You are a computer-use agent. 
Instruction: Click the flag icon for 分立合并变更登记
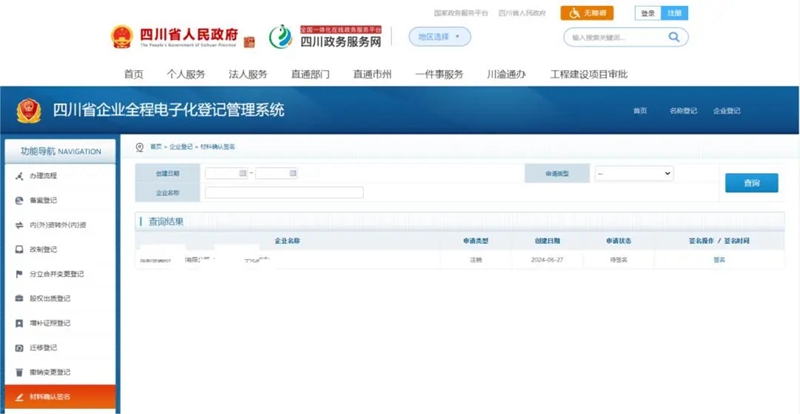point(19,274)
